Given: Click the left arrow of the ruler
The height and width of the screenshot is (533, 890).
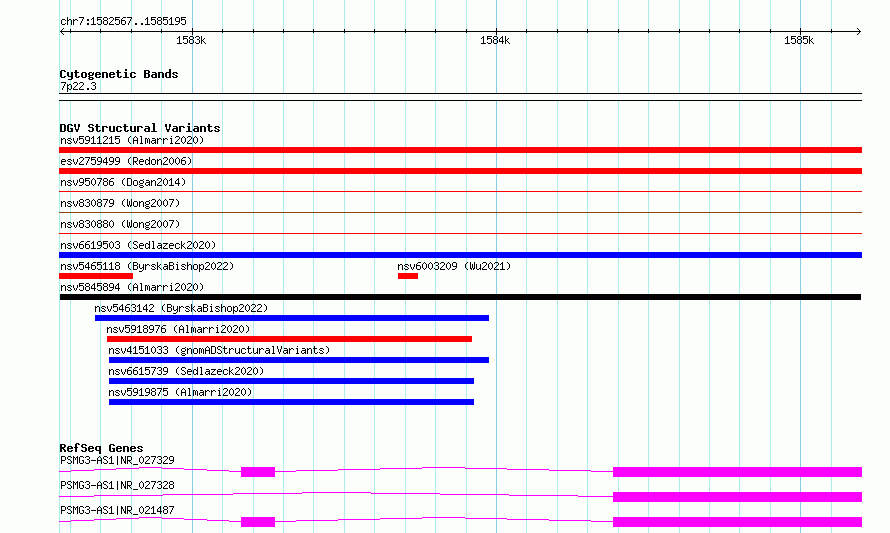Looking at the screenshot, I should pyautogui.click(x=64, y=31).
